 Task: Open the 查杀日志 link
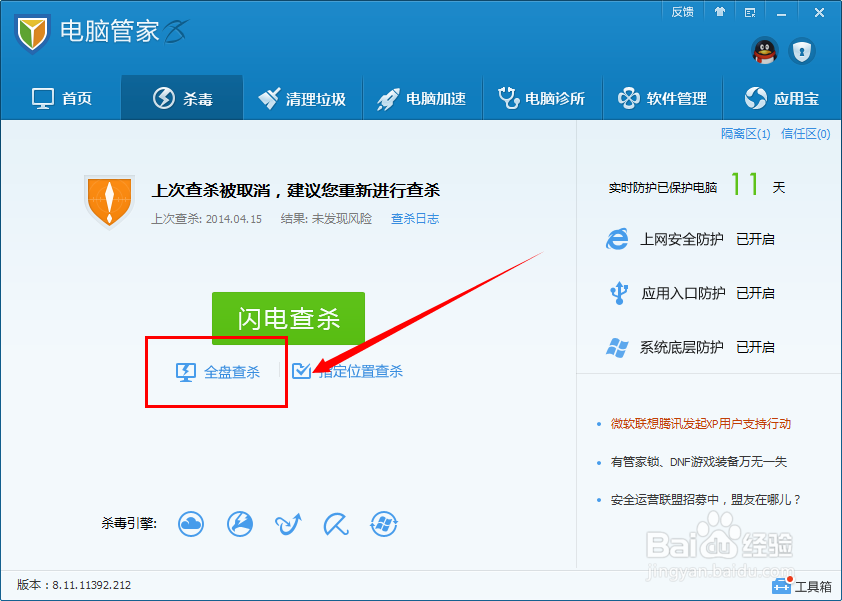pyautogui.click(x=415, y=218)
